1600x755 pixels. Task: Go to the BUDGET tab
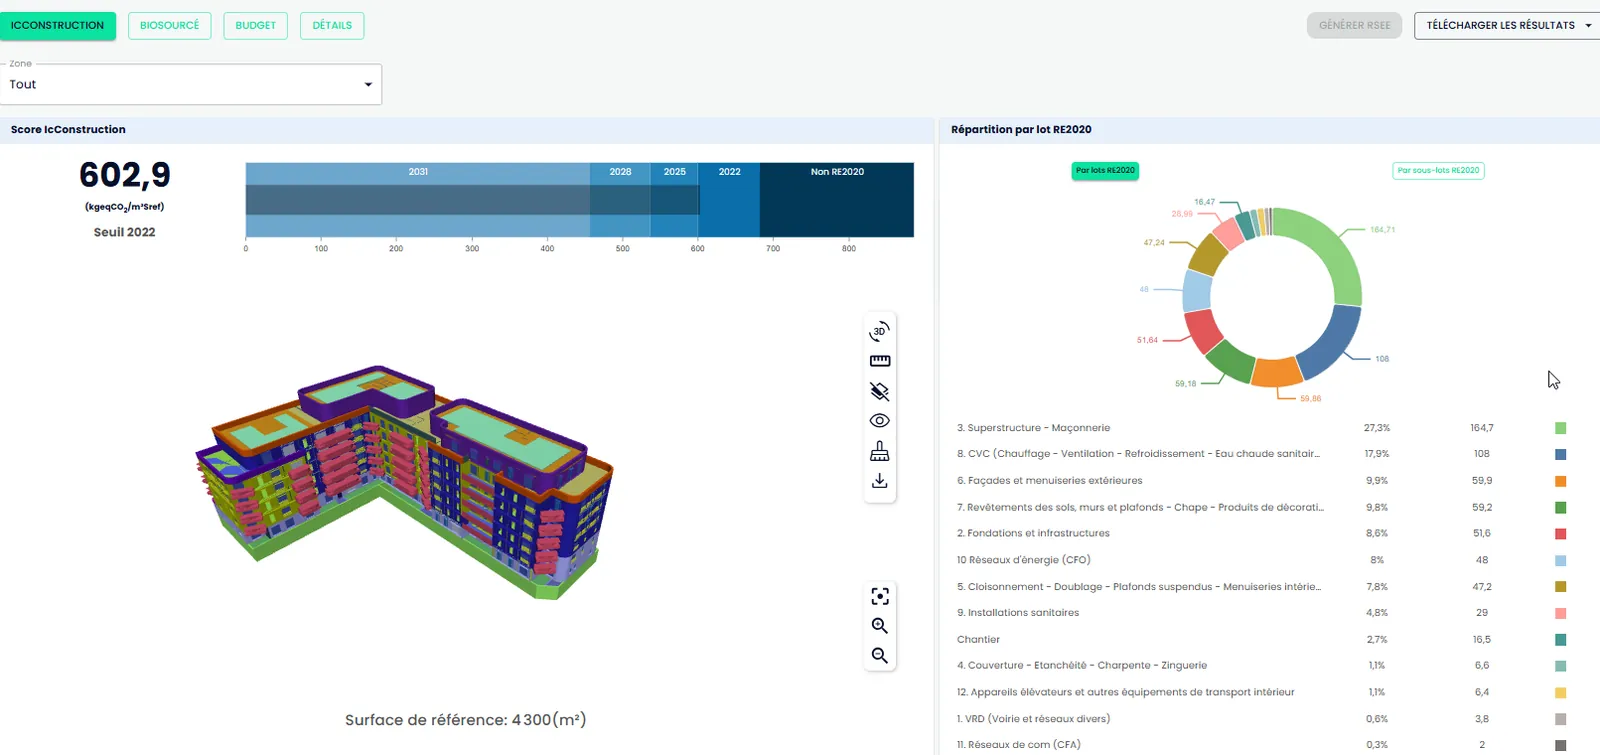click(256, 25)
